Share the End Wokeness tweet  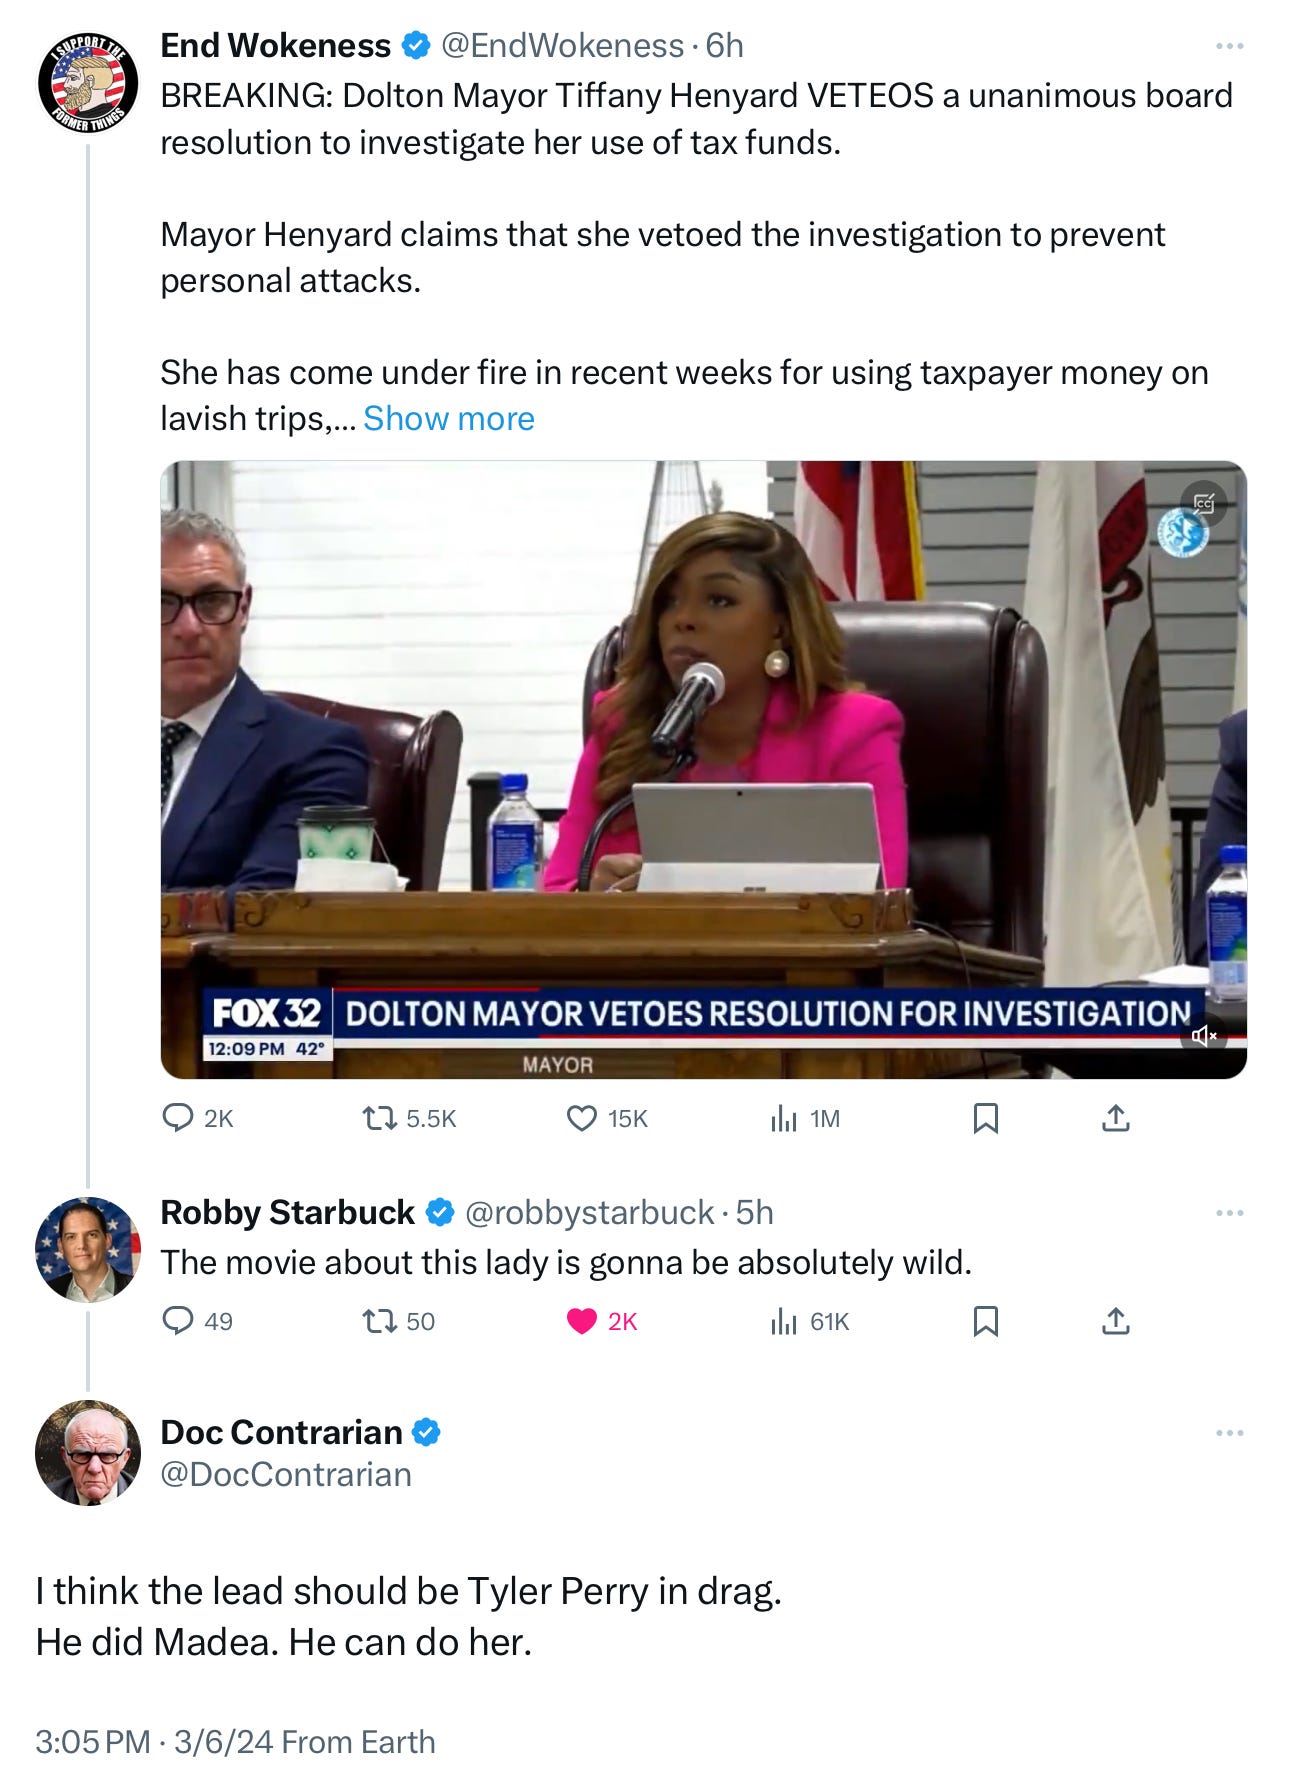click(x=1116, y=1118)
